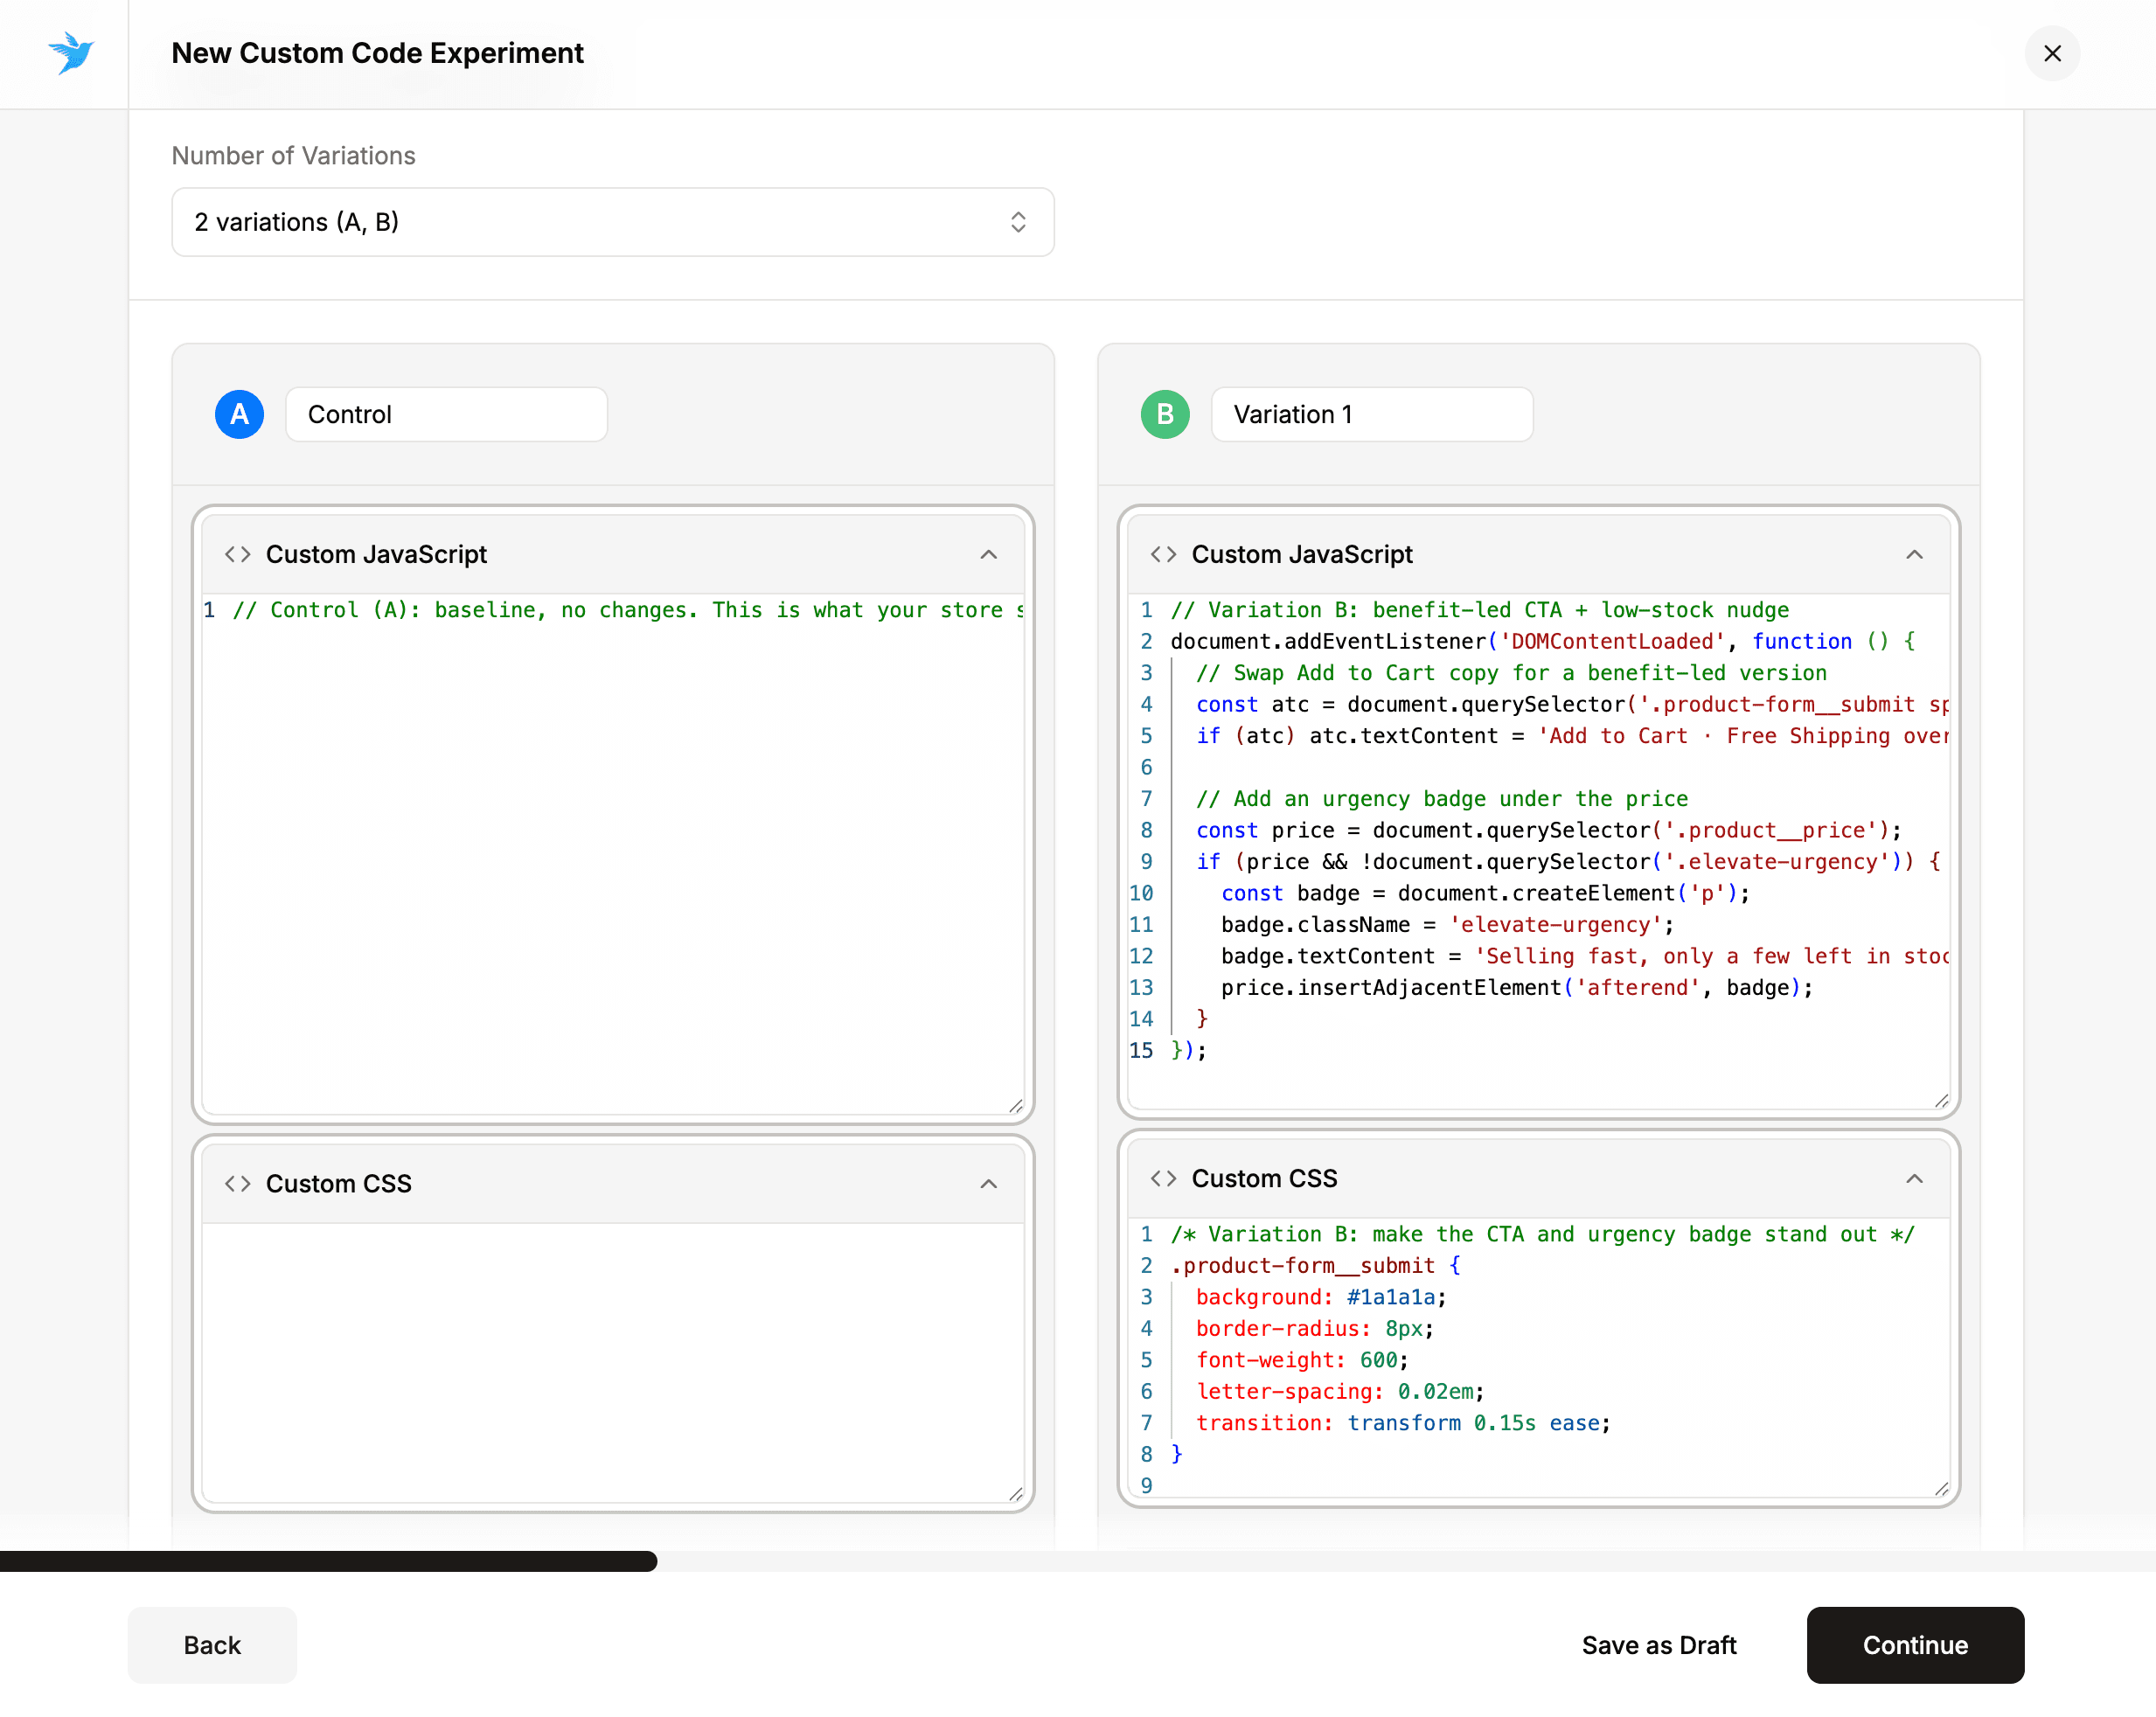Click the 'Number of Variations' label
2156x1717 pixels.
pyautogui.click(x=293, y=155)
